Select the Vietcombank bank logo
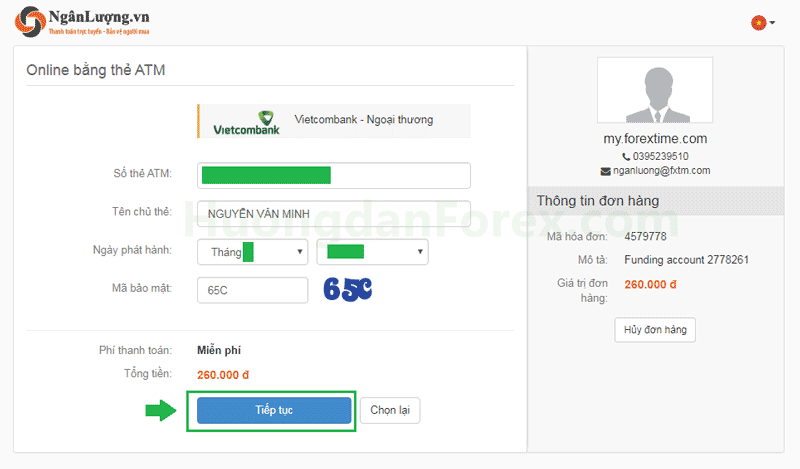 [x=246, y=122]
